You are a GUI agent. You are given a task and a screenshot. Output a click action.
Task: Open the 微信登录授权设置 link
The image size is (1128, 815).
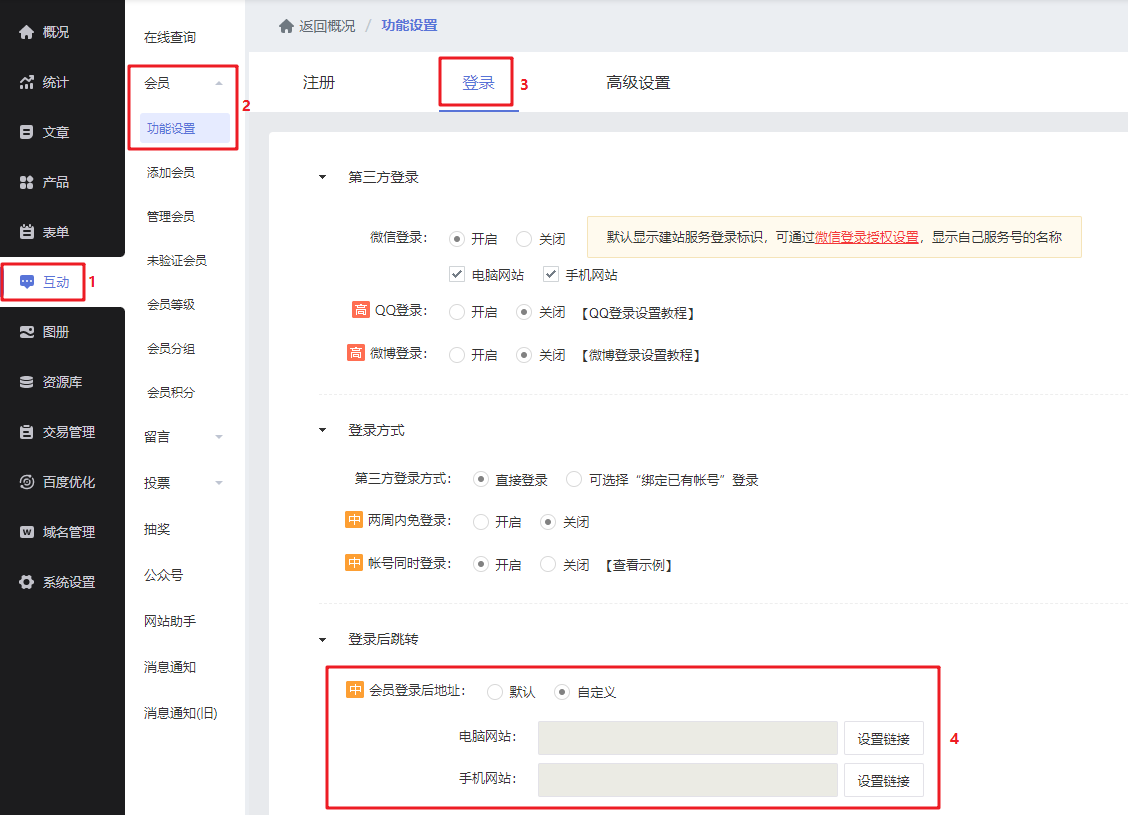866,237
